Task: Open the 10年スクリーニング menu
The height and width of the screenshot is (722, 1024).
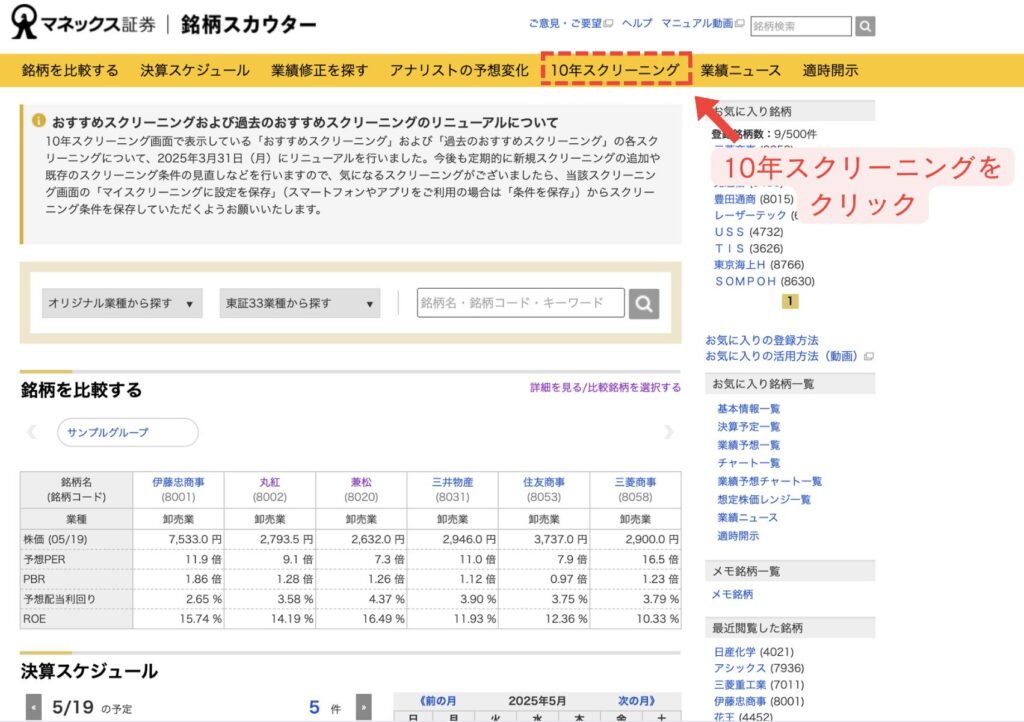Action: coord(615,71)
